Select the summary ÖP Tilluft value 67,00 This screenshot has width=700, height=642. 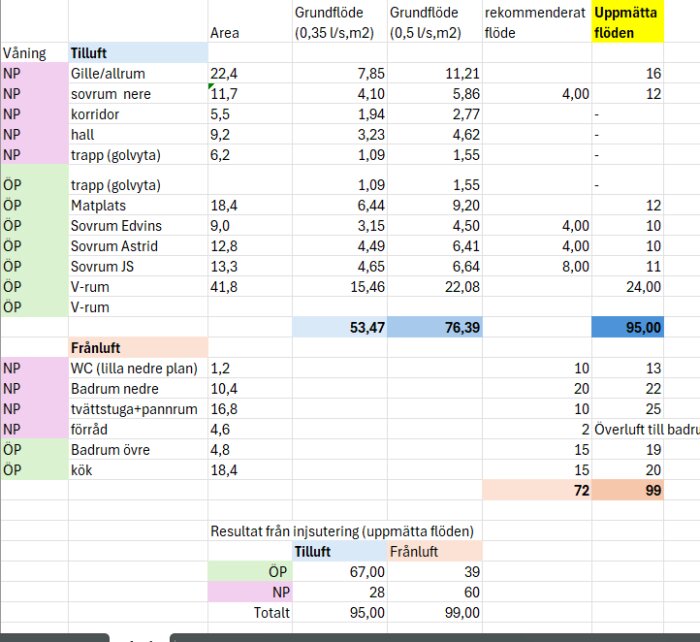(x=340, y=572)
